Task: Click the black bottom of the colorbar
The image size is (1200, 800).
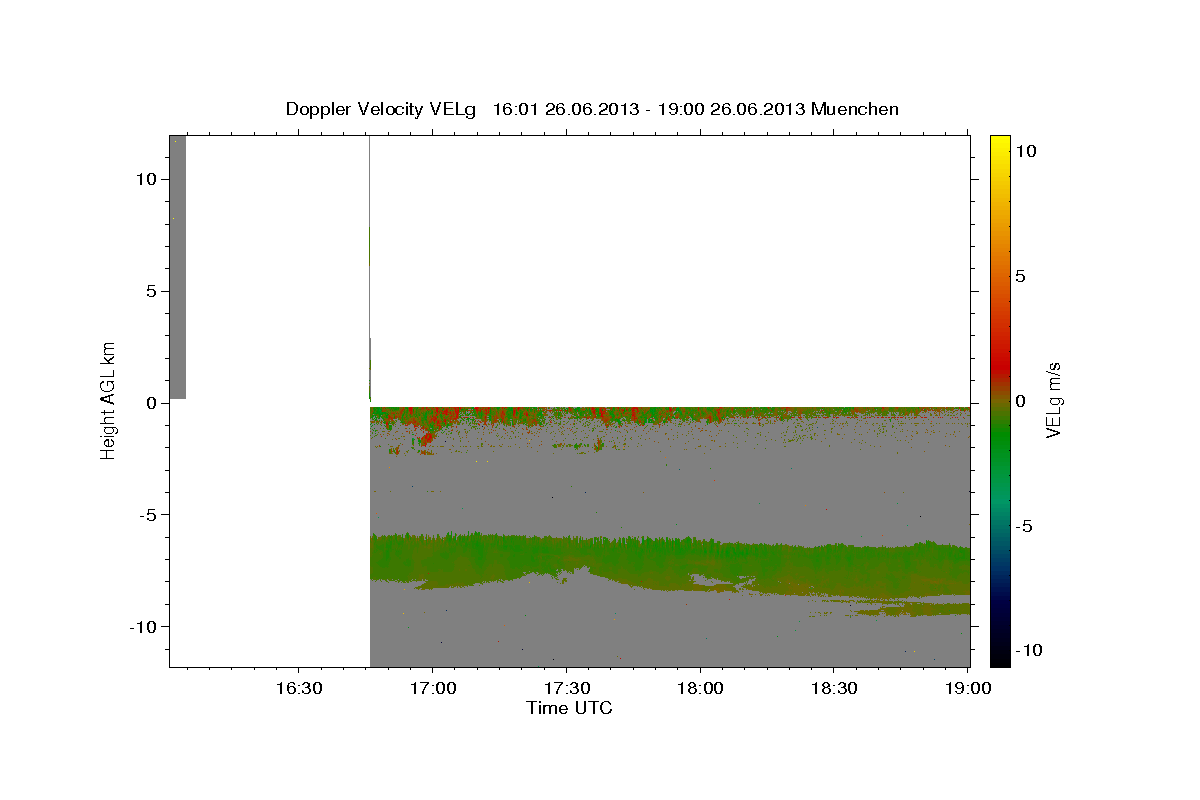Action: point(1000,655)
